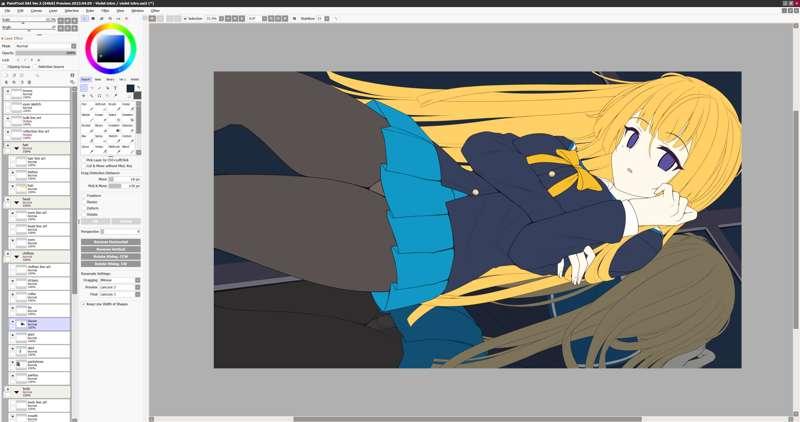This screenshot has width=800, height=422.
Task: Swap foreground and background colors arrow
Action: [138, 87]
